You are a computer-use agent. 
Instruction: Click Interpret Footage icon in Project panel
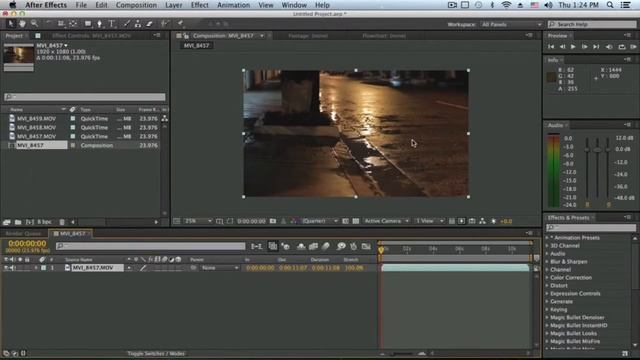pyautogui.click(x=7, y=222)
